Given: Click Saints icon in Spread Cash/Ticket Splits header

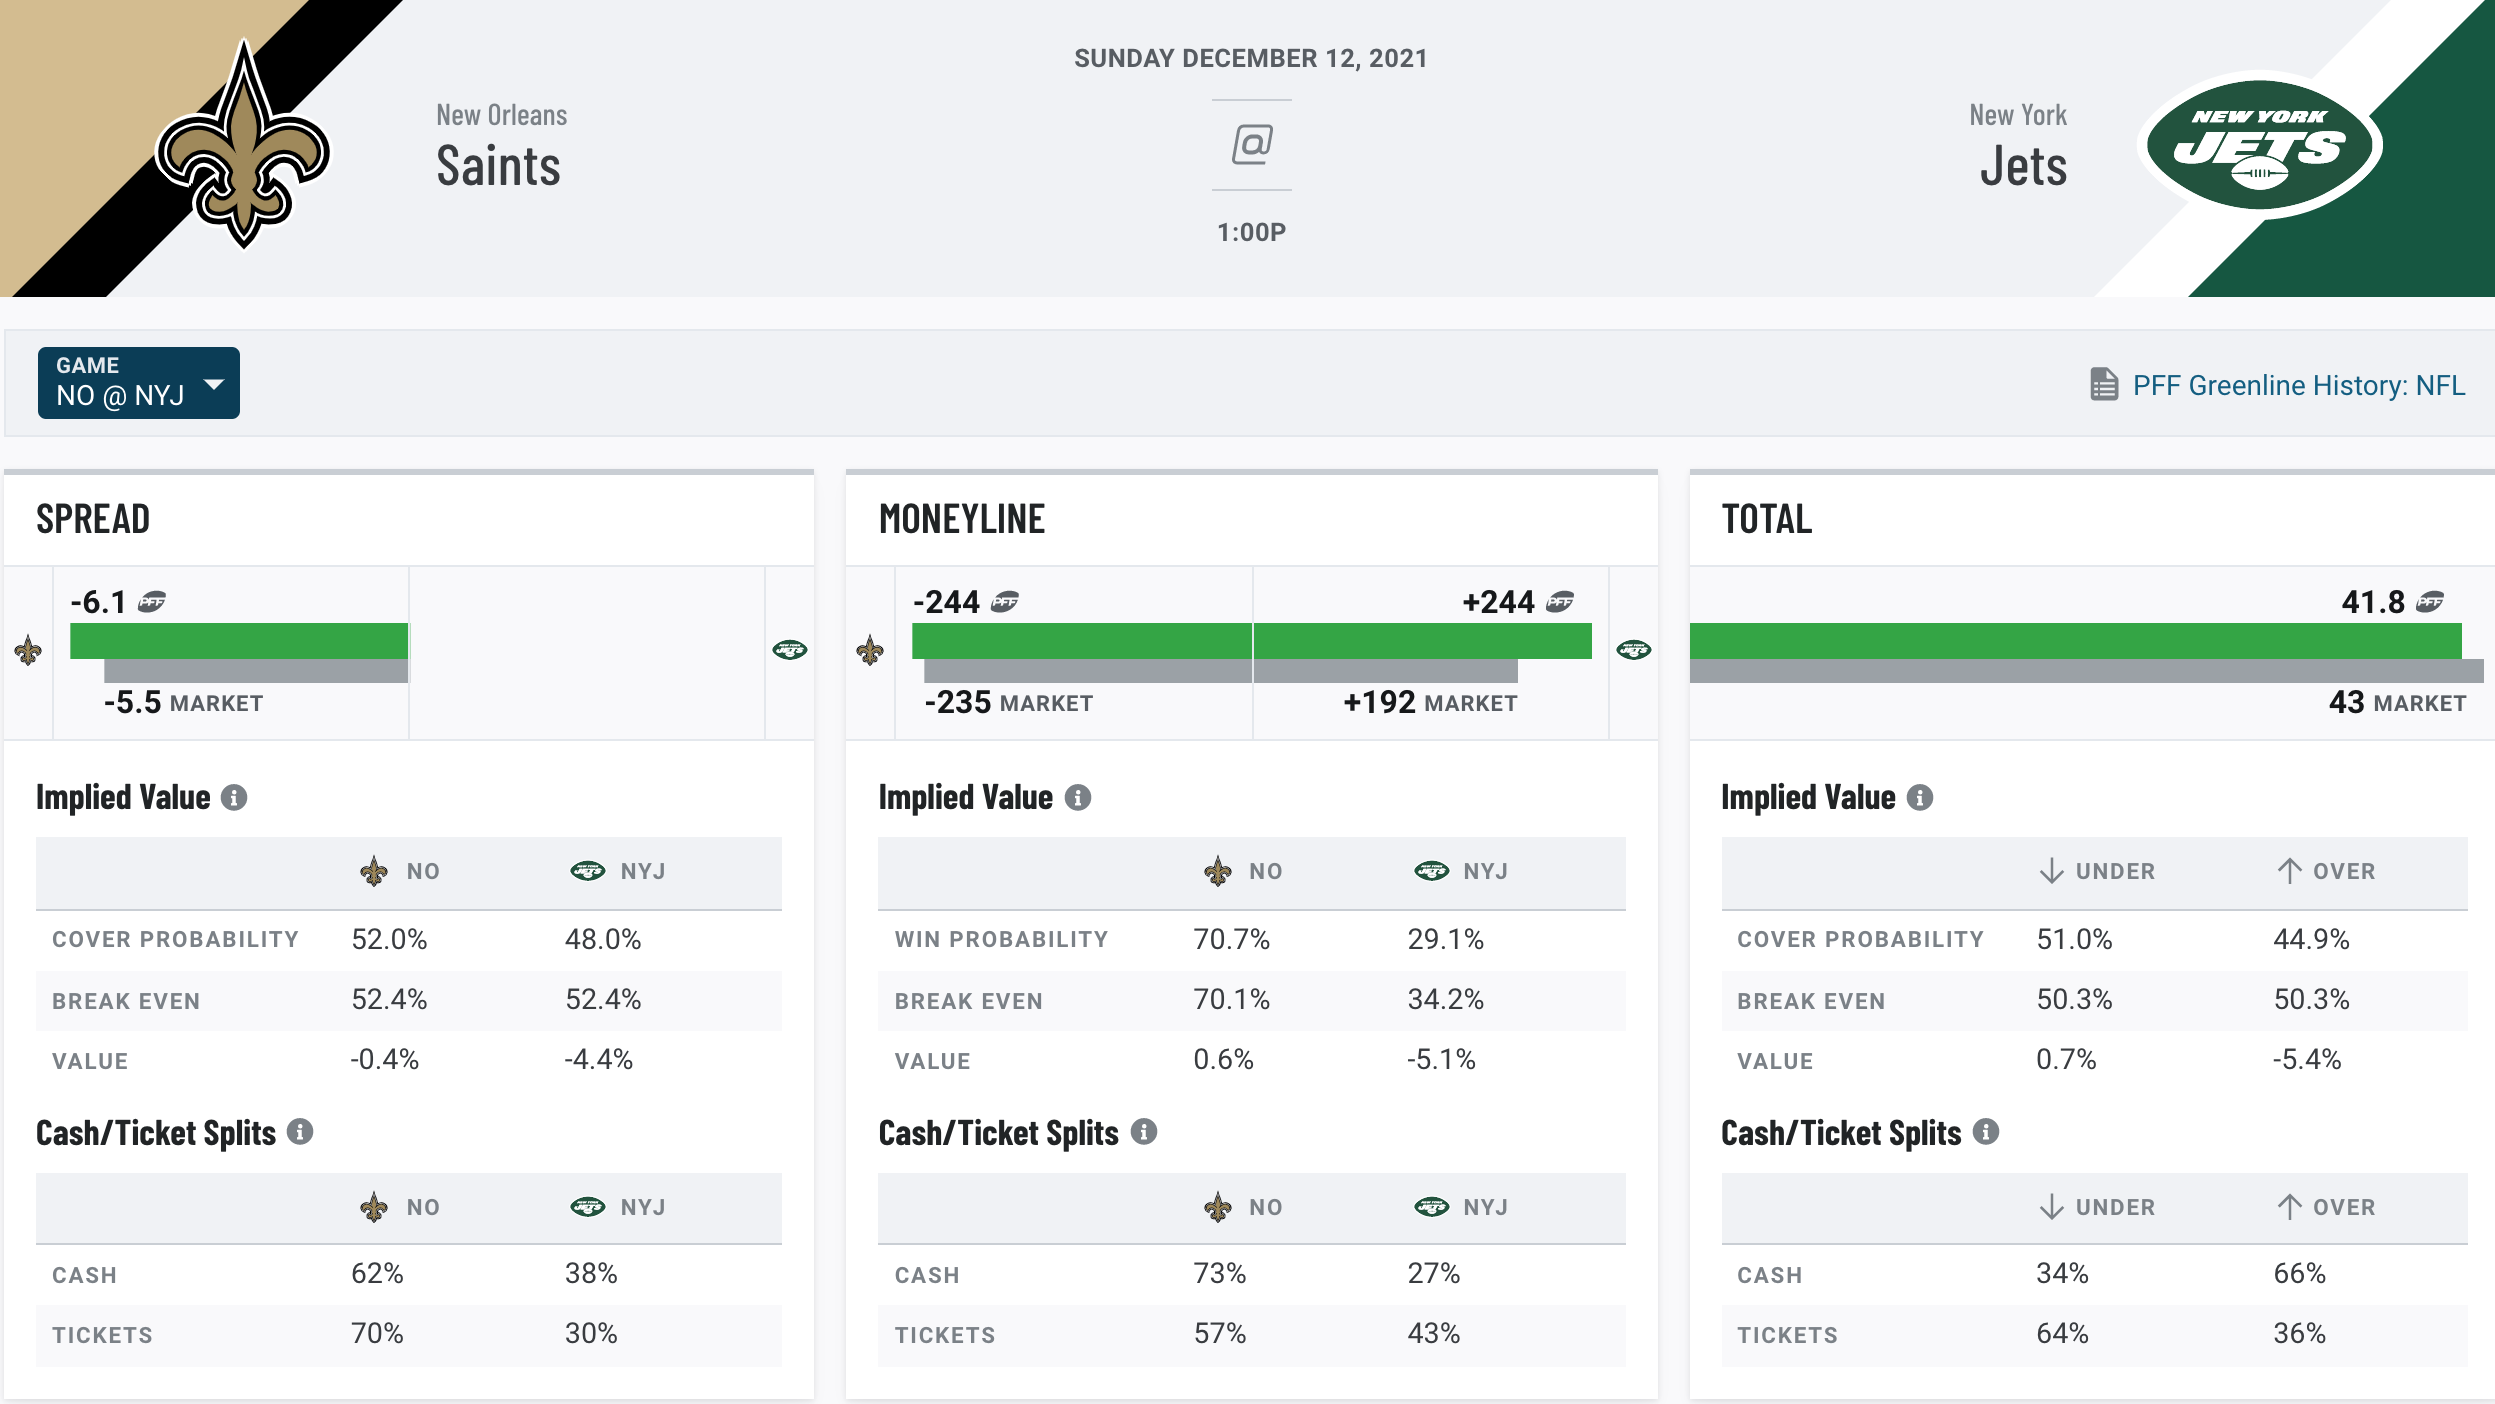Looking at the screenshot, I should [x=374, y=1207].
